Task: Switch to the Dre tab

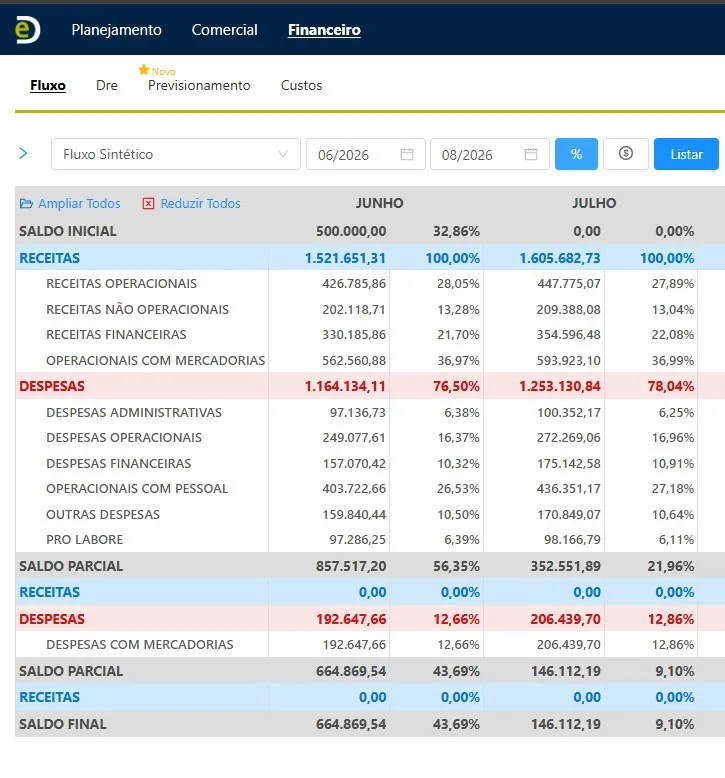Action: coord(107,85)
